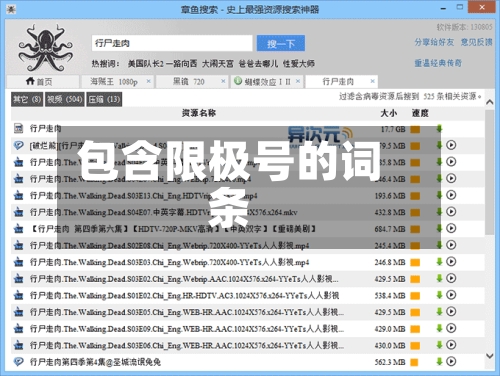Viewport: 500px width, 376px height.
Task: Click the speed bar of 562.3 MB row
Action: 415,362
